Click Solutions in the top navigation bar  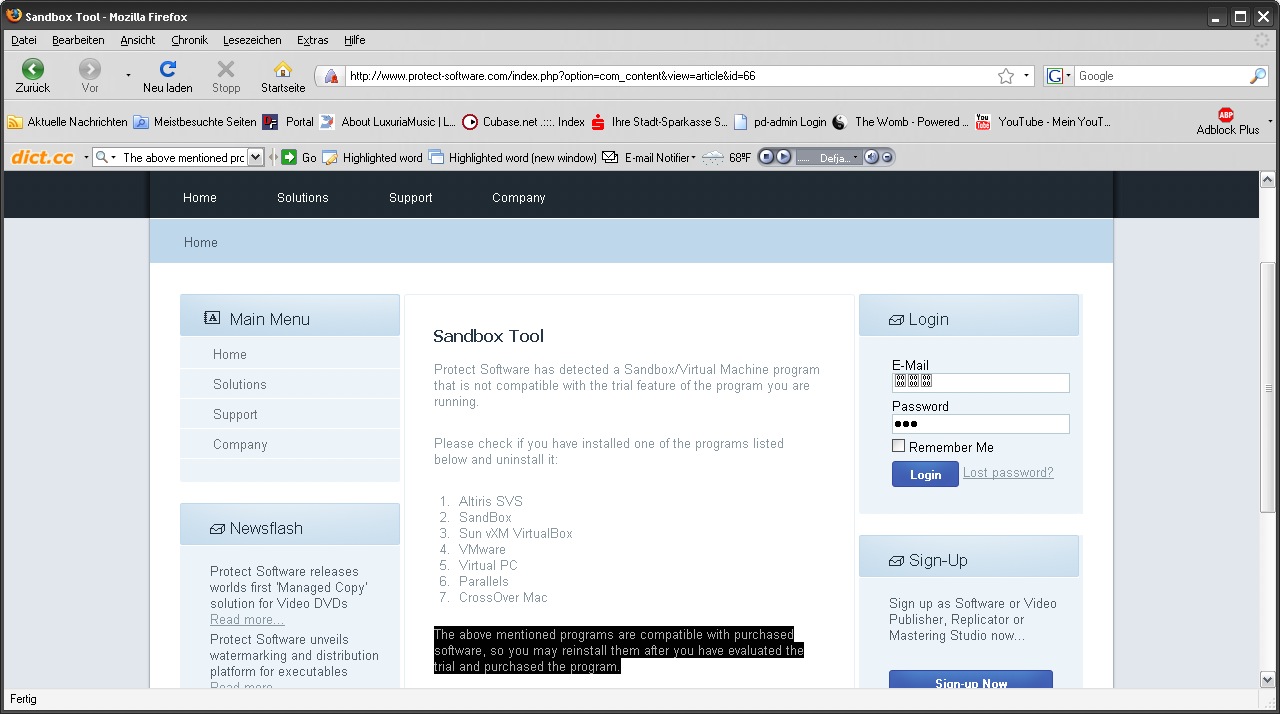(x=303, y=198)
